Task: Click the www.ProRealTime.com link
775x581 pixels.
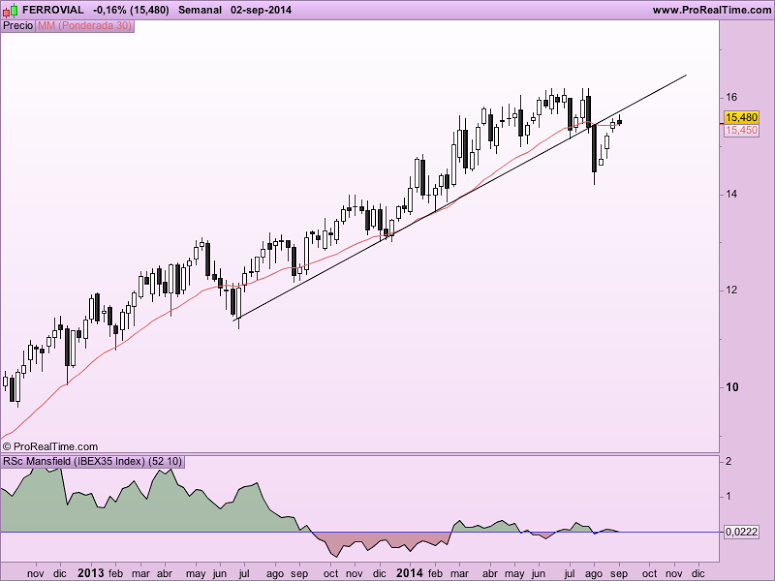Action: (712, 10)
